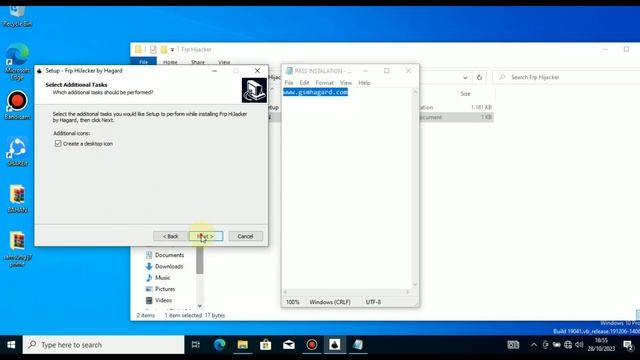Click Notepad vertical scrollbar down arrow
The height and width of the screenshot is (360, 640).
pyautogui.click(x=415, y=284)
